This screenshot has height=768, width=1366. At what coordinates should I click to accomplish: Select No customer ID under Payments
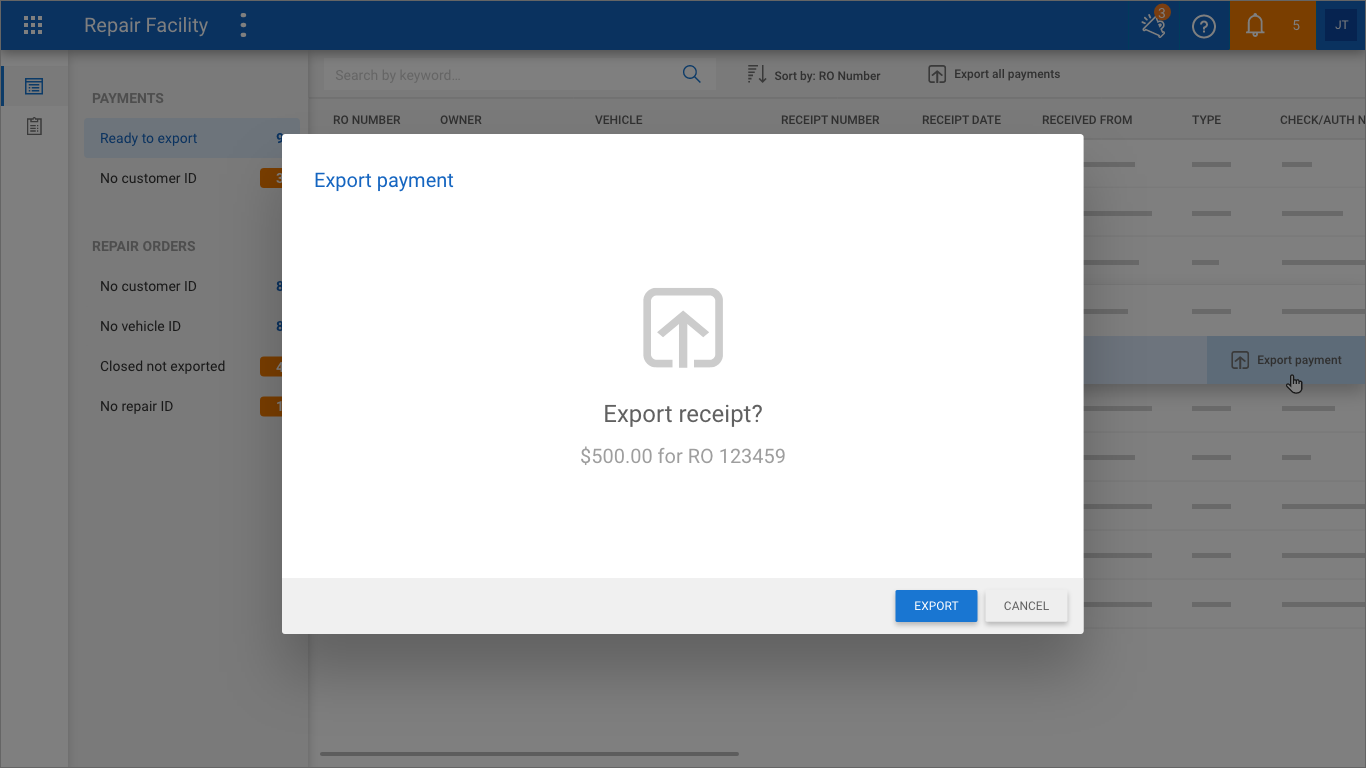pyautogui.click(x=149, y=178)
